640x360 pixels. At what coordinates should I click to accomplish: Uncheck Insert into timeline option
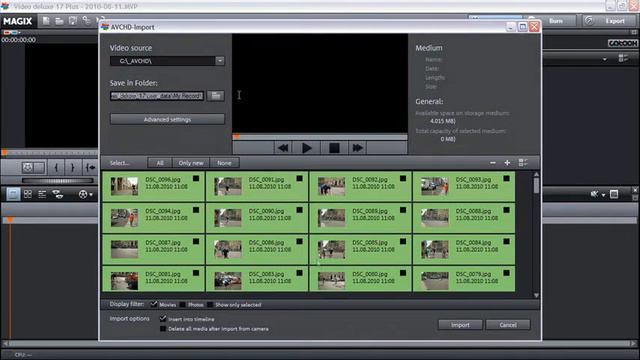pyautogui.click(x=163, y=318)
